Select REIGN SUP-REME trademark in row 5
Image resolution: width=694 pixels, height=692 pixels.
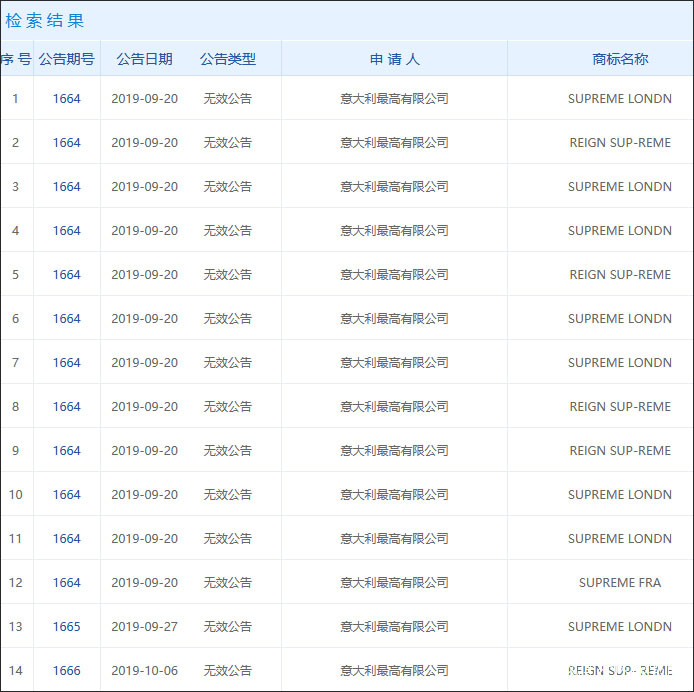(x=620, y=274)
